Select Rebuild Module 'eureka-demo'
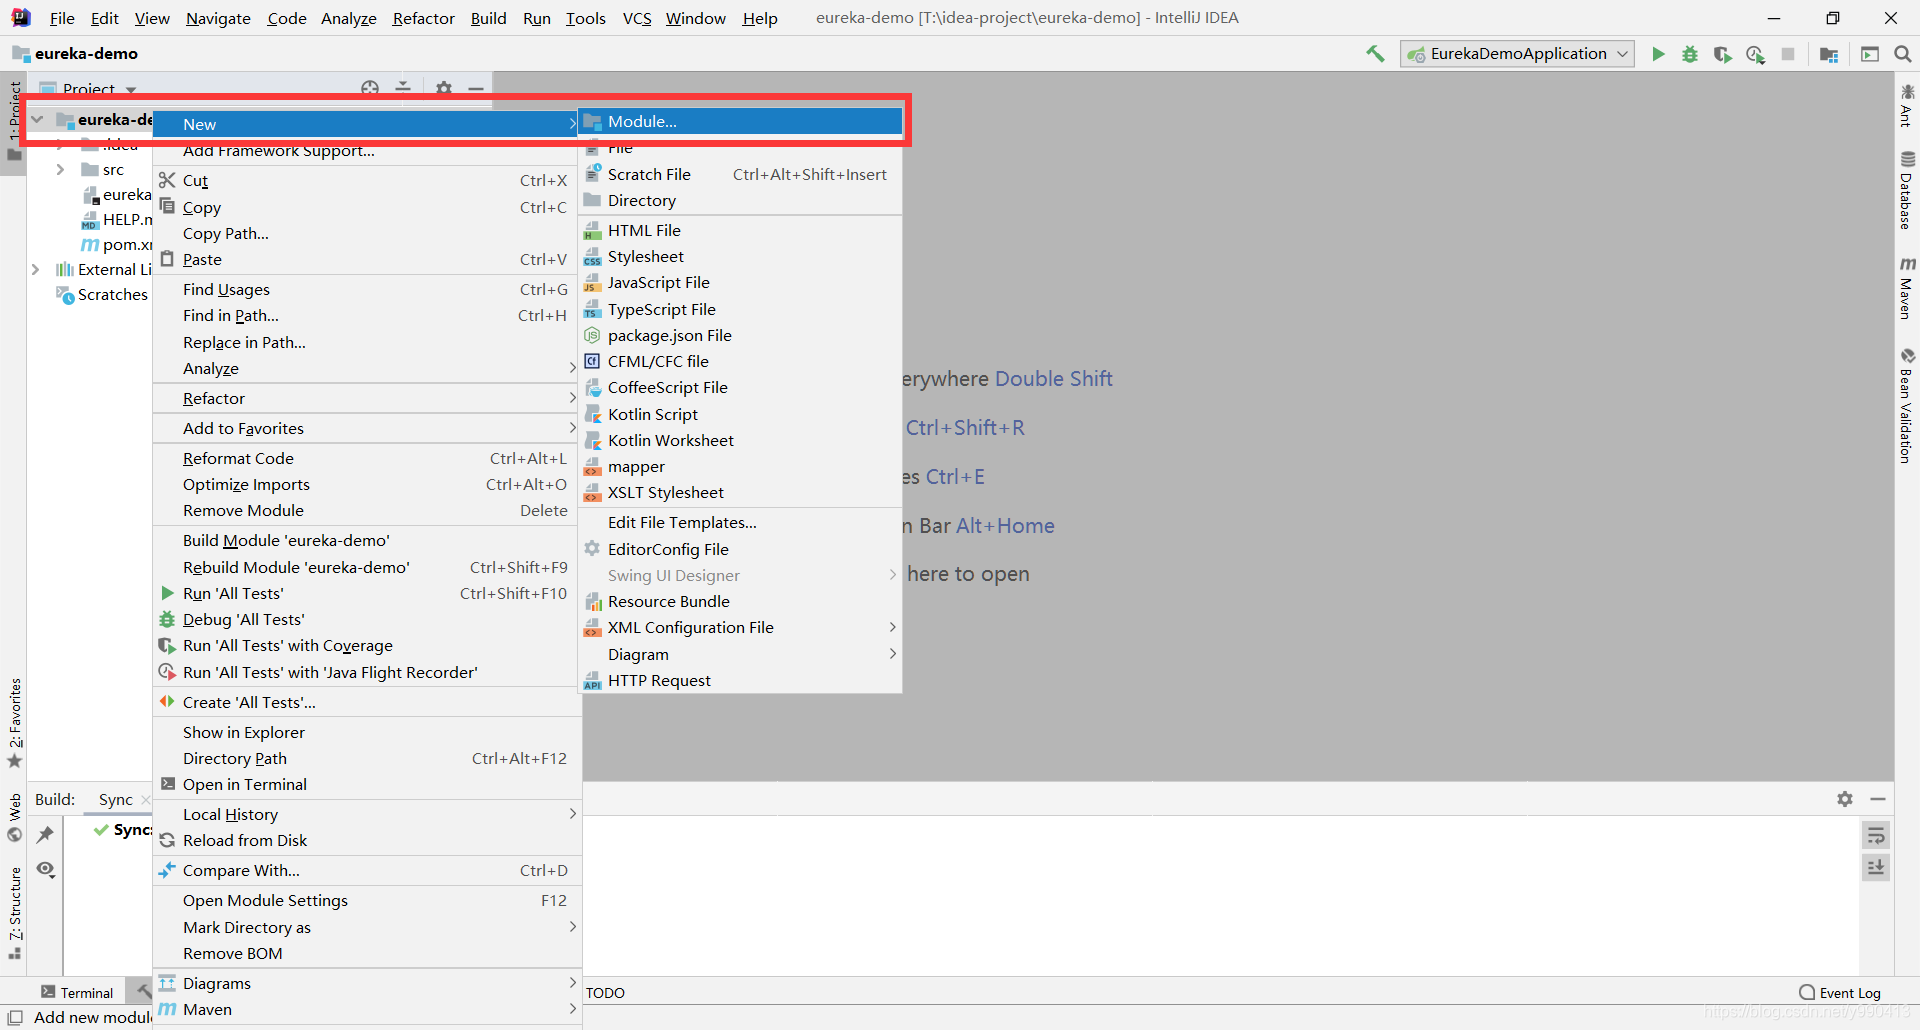1920x1030 pixels. (367, 567)
